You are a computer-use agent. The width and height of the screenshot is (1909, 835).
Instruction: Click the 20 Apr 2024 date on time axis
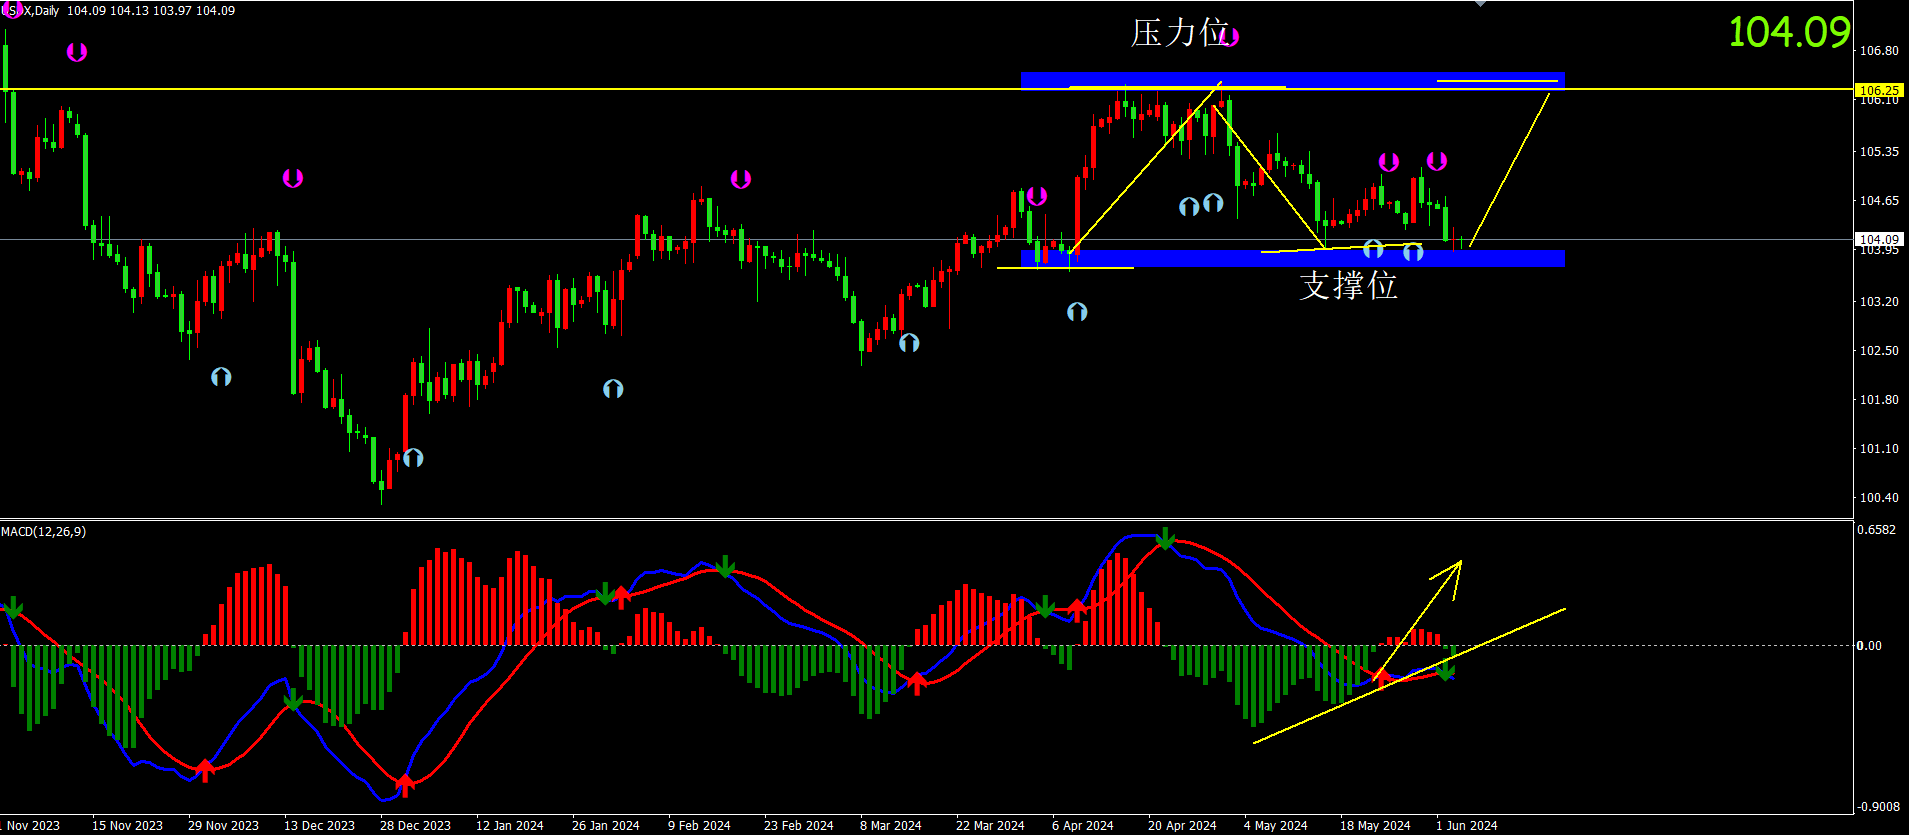pos(1182,825)
